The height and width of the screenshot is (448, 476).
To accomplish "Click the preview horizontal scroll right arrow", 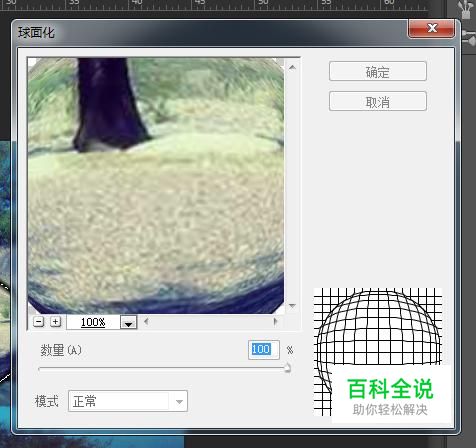I will (275, 322).
